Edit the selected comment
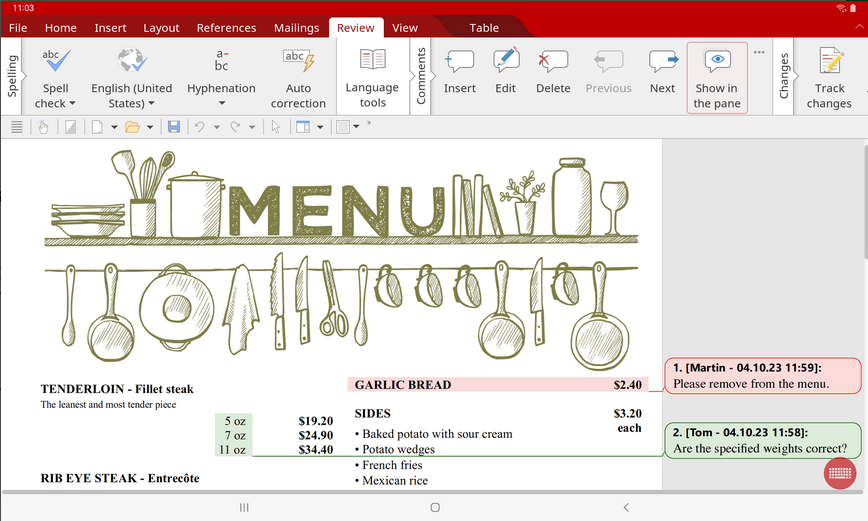 [x=505, y=72]
